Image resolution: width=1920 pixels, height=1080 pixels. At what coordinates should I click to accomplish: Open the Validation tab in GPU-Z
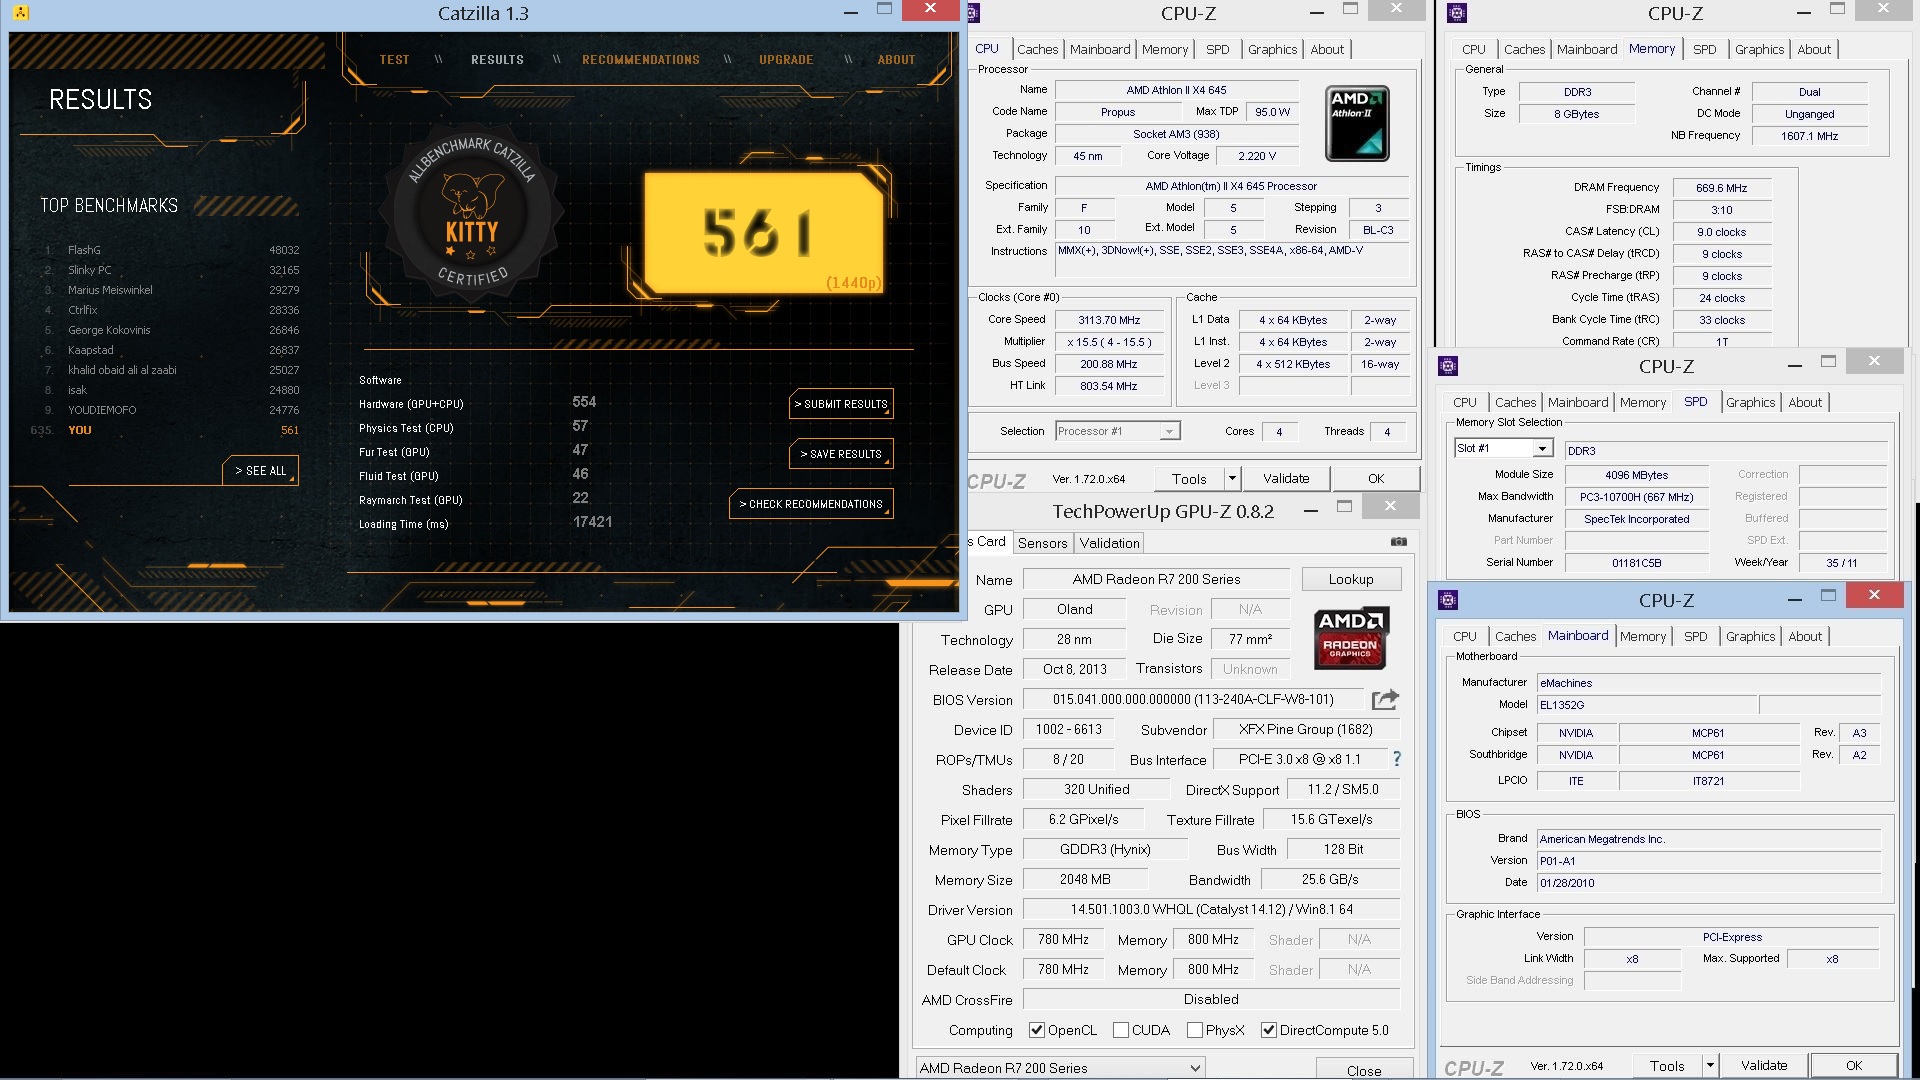(x=1109, y=543)
